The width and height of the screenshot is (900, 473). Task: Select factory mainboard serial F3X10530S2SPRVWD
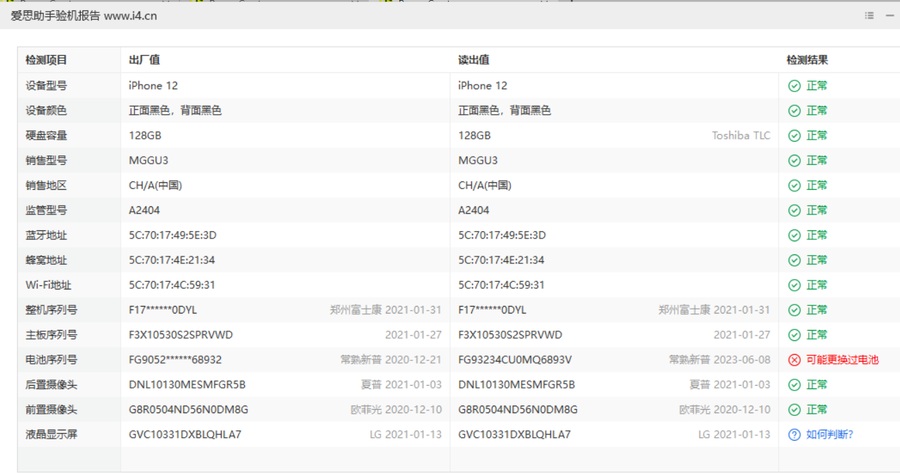[181, 335]
